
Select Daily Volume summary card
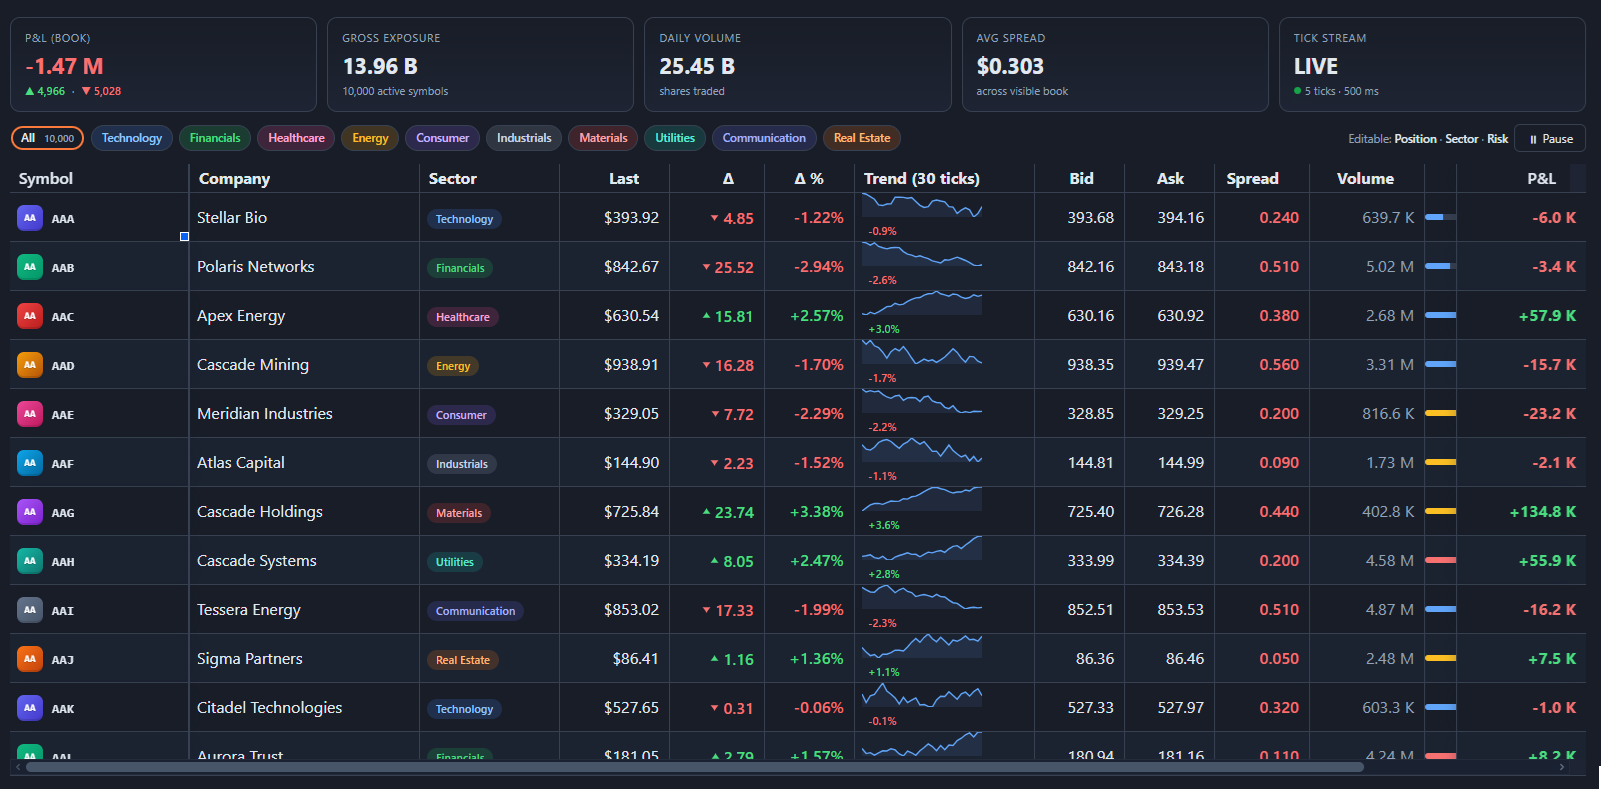click(x=798, y=64)
